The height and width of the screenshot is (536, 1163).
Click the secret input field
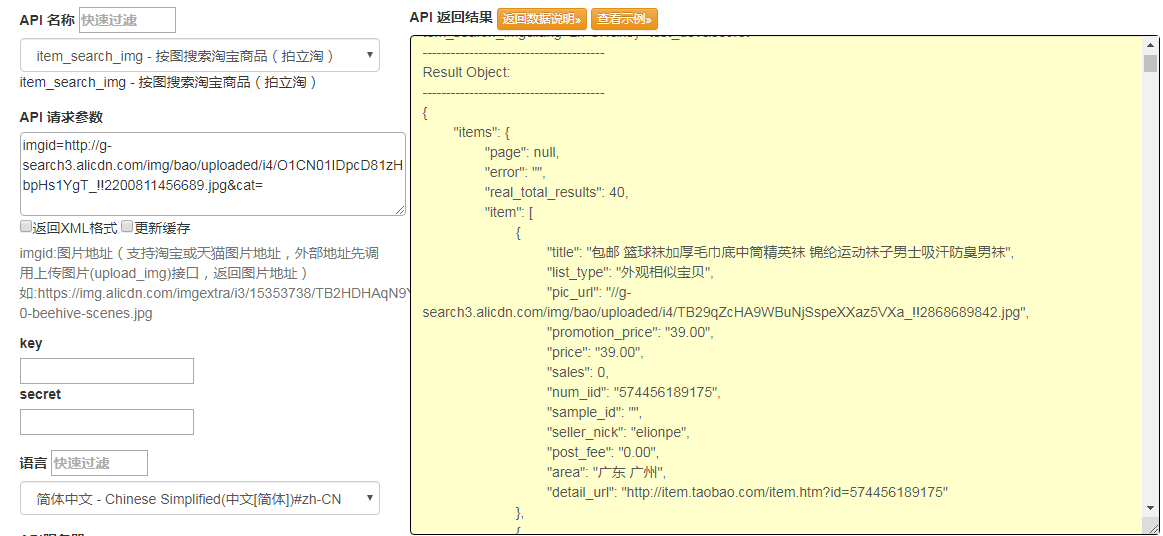pos(107,422)
